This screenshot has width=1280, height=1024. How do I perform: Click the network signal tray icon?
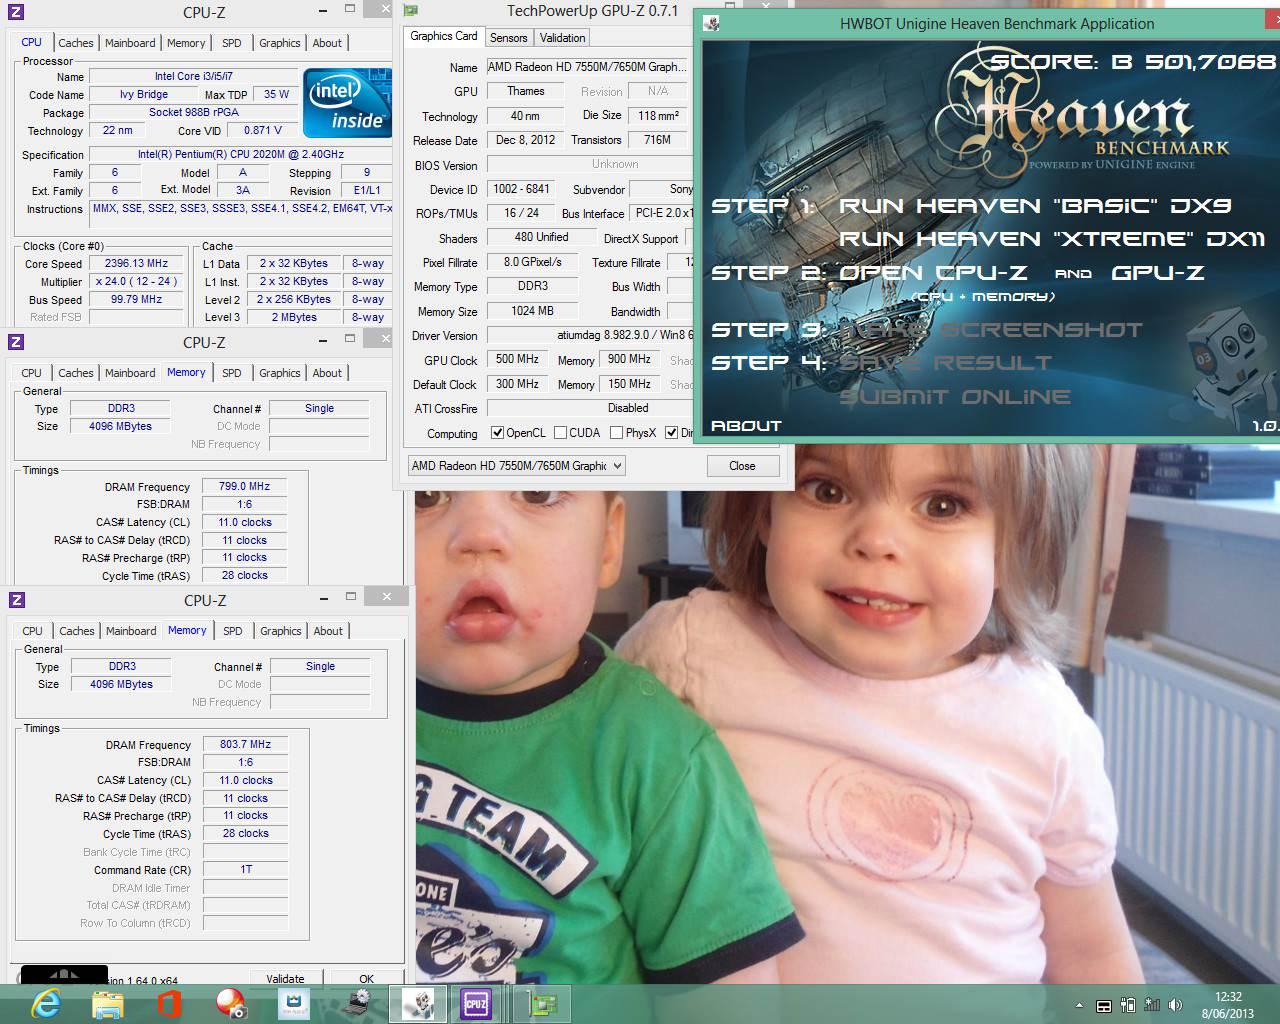[1152, 1005]
